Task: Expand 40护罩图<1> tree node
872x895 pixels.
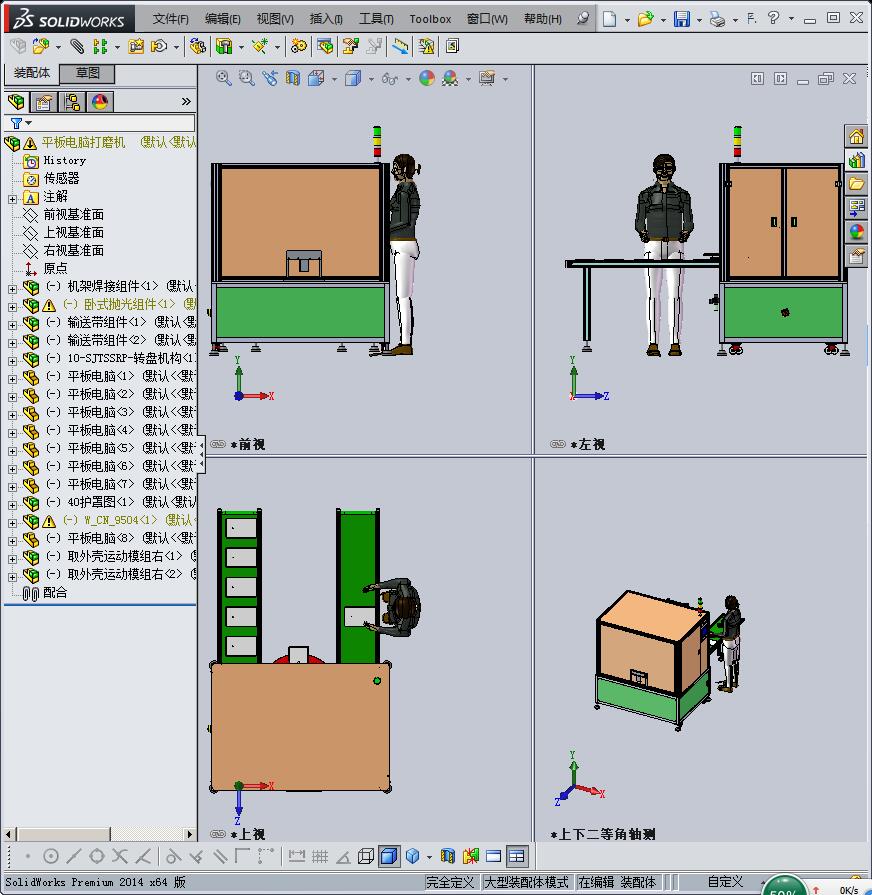Action: pyautogui.click(x=13, y=505)
